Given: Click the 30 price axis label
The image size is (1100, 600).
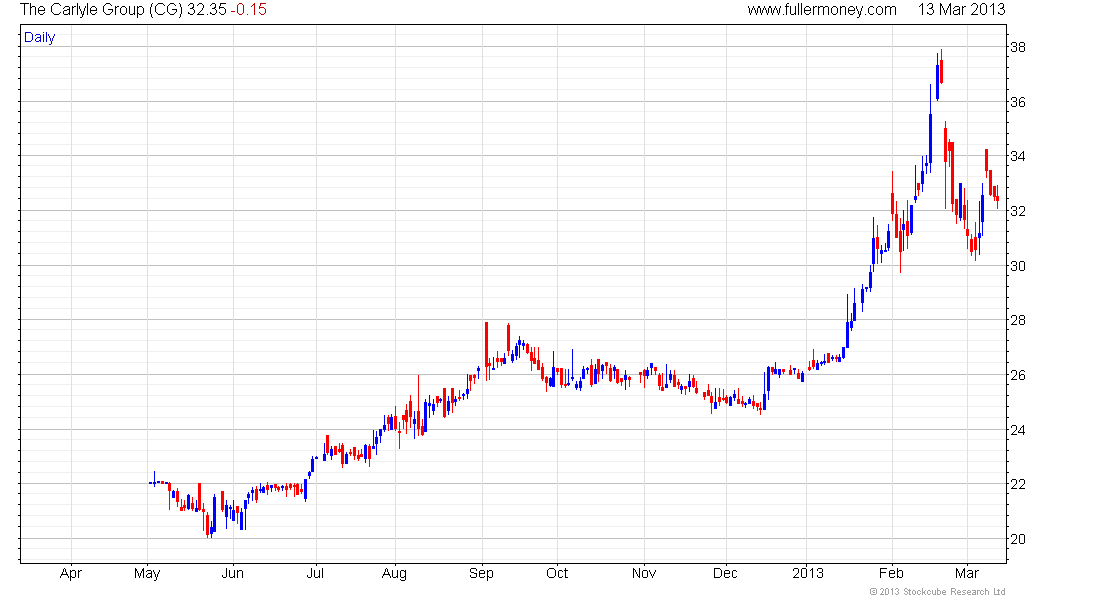Looking at the screenshot, I should coord(1017,266).
